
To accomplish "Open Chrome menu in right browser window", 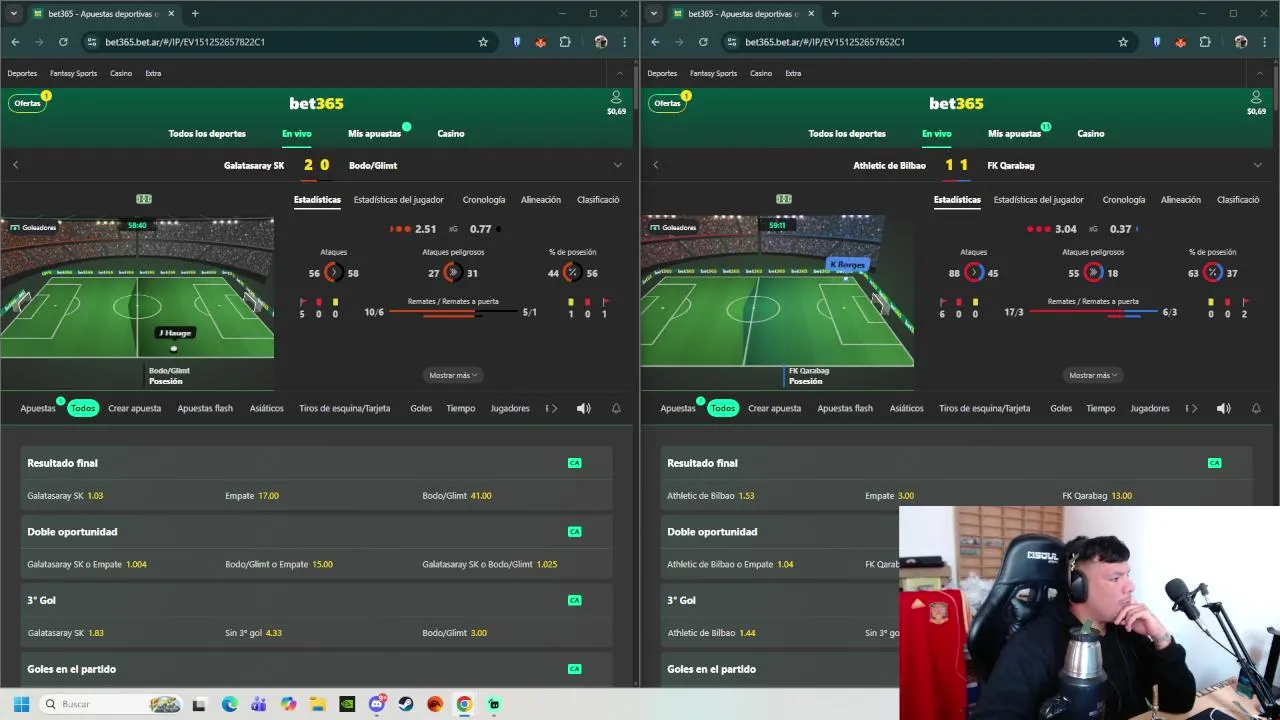I will [x=1264, y=42].
